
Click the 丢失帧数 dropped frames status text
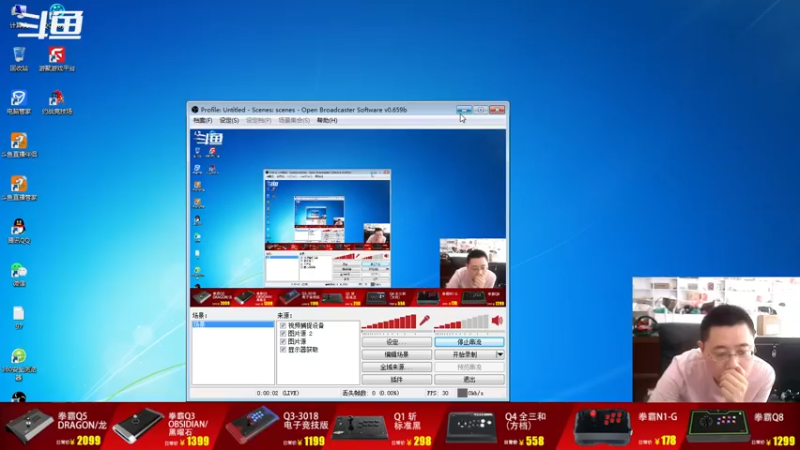(371, 393)
